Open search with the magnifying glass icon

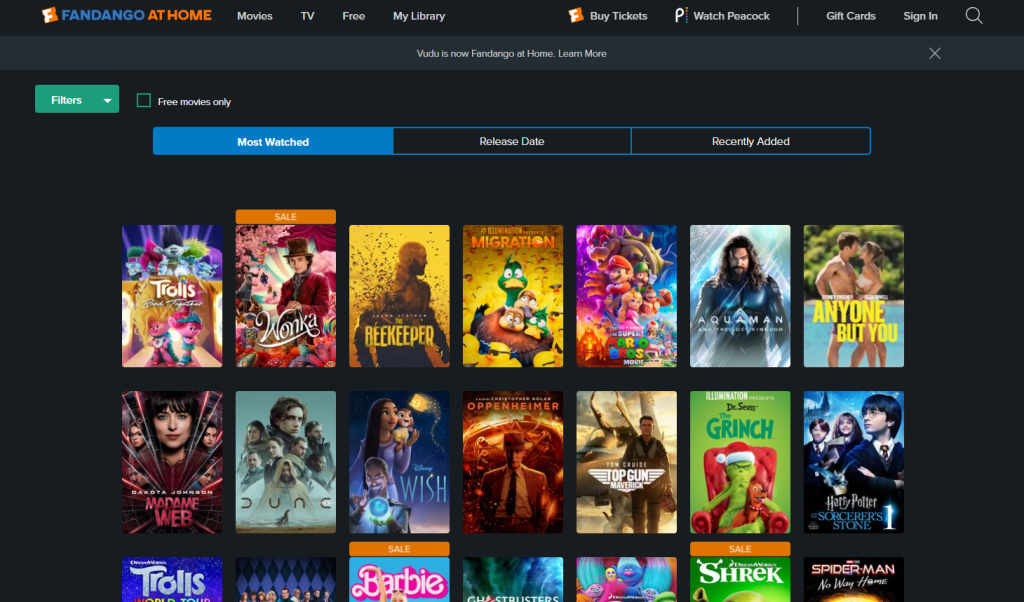[x=973, y=16]
